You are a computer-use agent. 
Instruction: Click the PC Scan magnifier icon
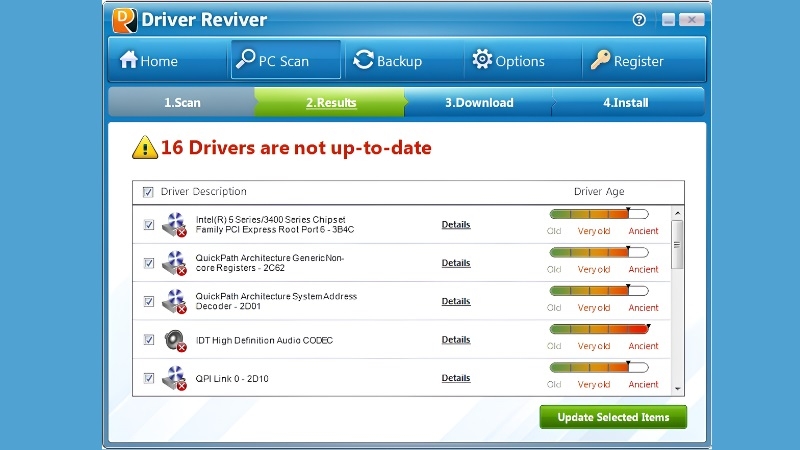(x=245, y=59)
